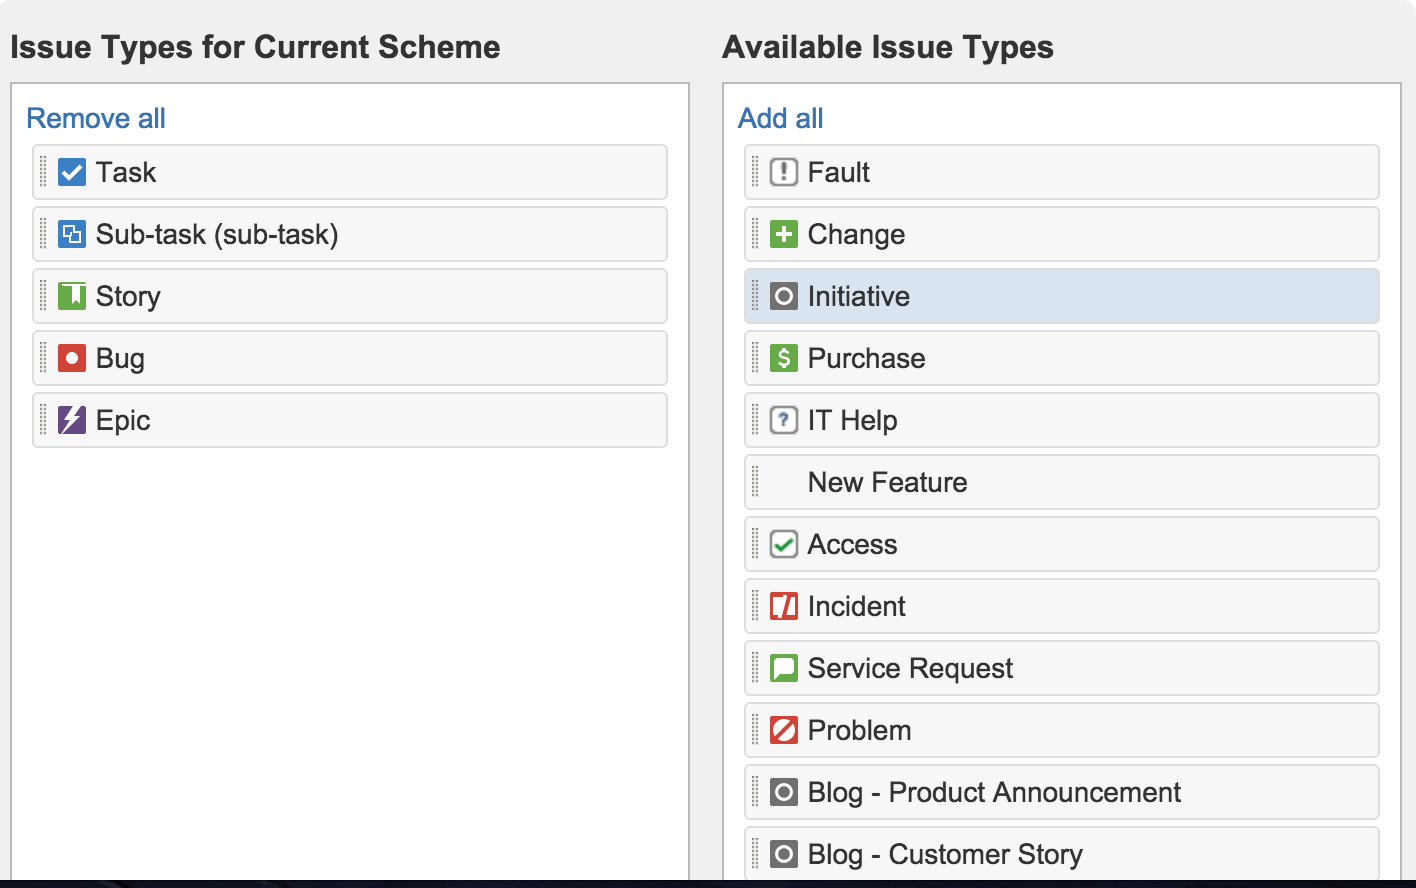The width and height of the screenshot is (1416, 888).
Task: Select the New Feature issue type
Action: (x=887, y=483)
